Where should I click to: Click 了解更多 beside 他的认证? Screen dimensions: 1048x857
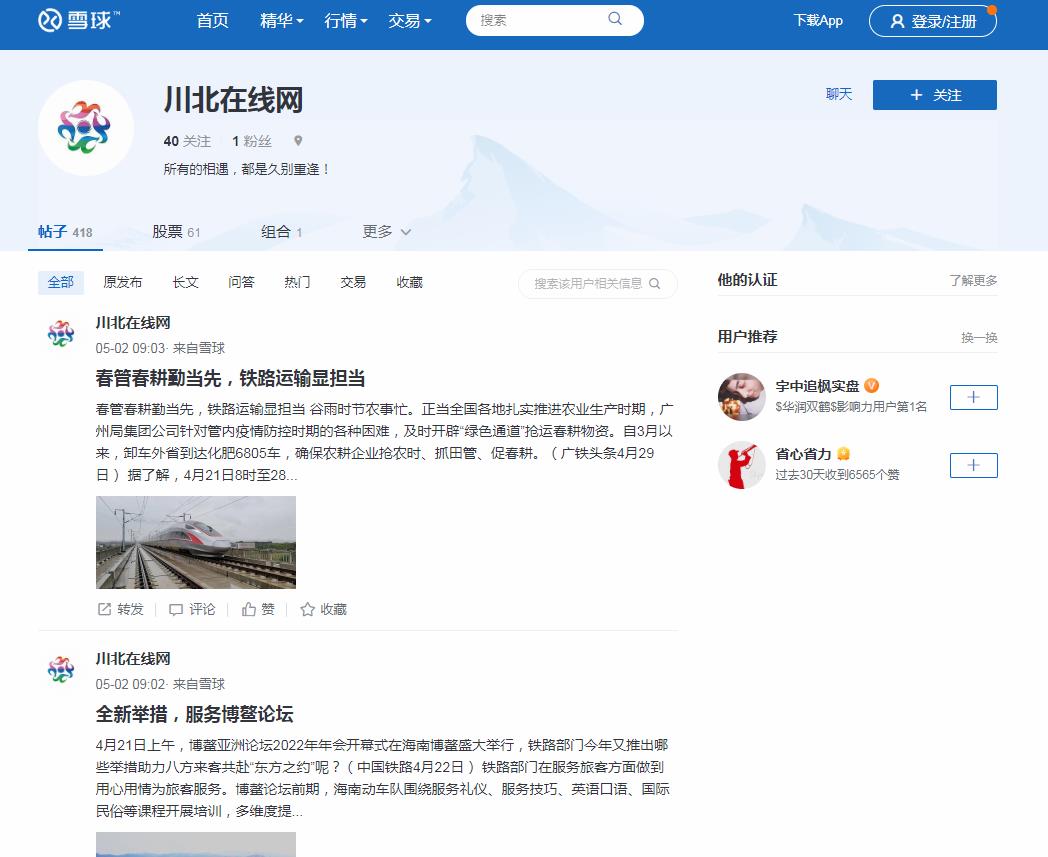(973, 281)
